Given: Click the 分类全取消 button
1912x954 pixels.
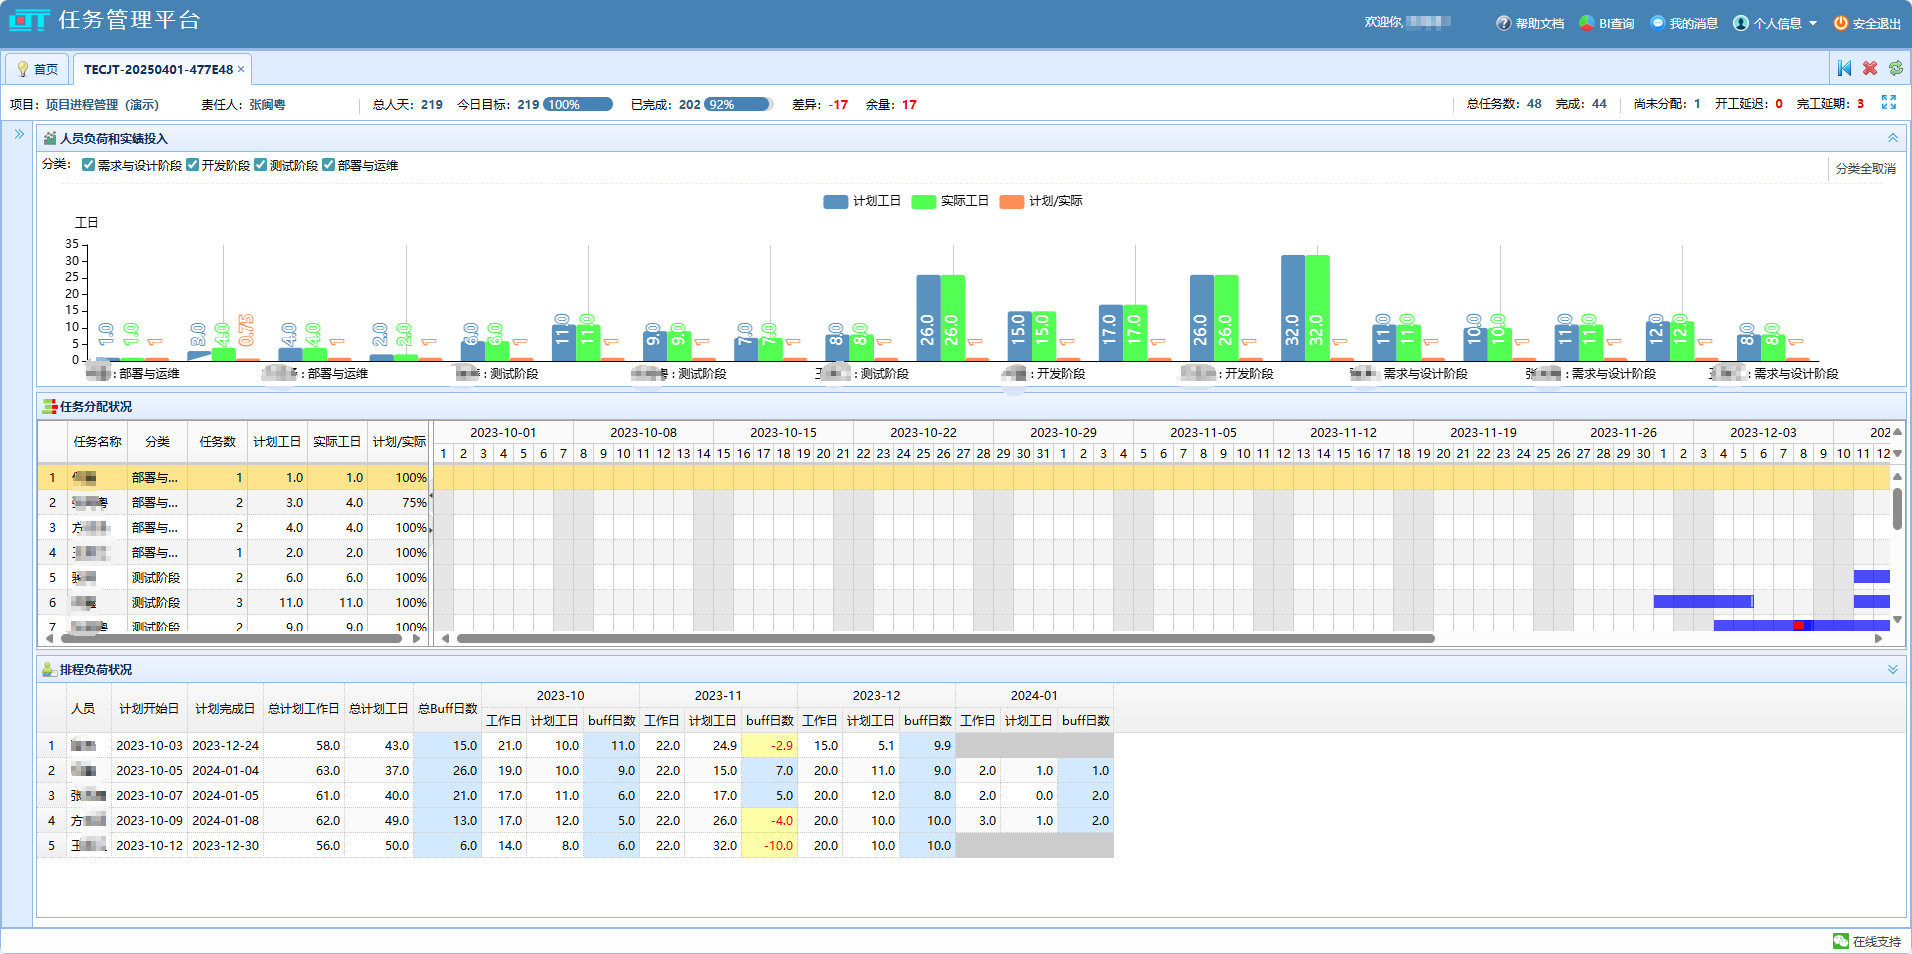Looking at the screenshot, I should [1865, 169].
